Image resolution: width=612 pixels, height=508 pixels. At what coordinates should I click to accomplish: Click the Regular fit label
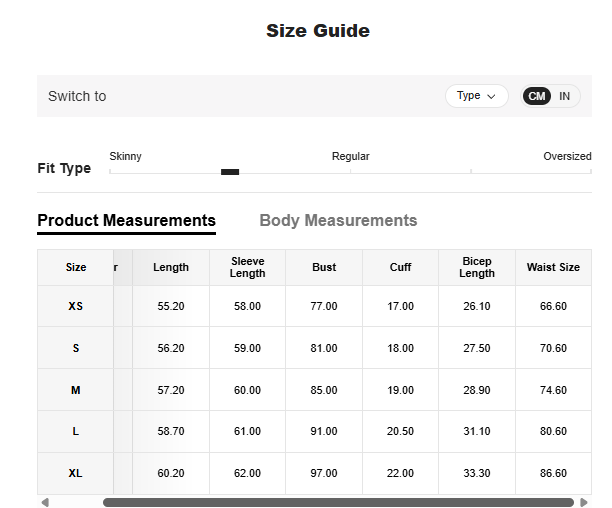(x=351, y=156)
